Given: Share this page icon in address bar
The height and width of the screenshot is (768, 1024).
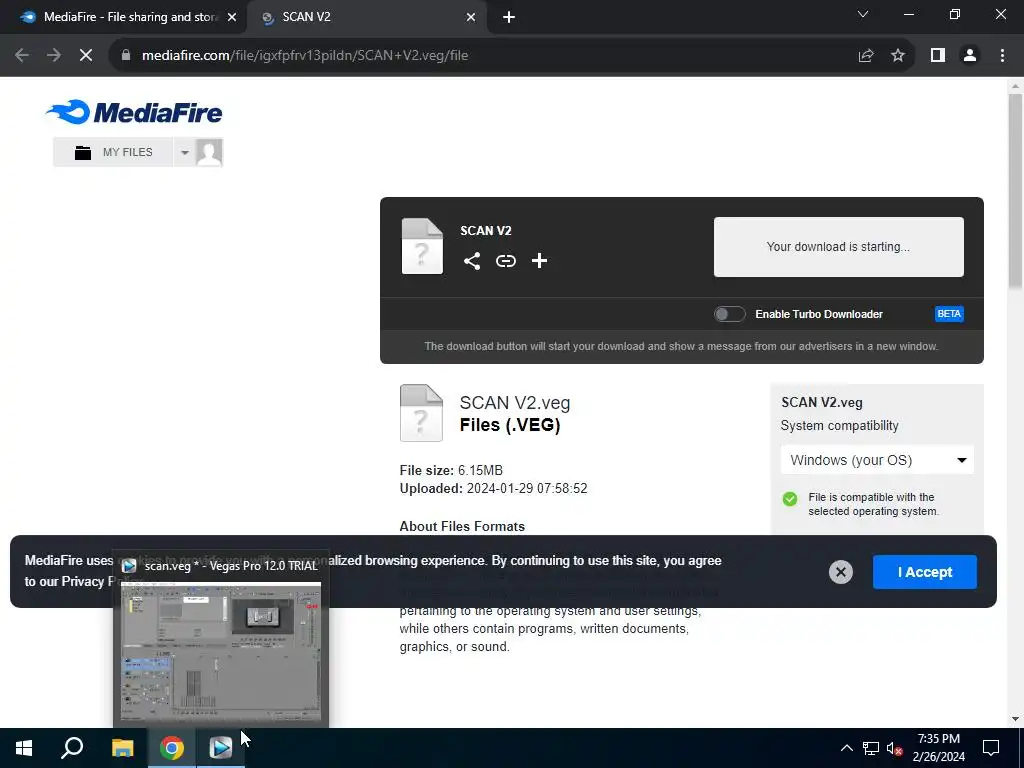Looking at the screenshot, I should [x=866, y=56].
